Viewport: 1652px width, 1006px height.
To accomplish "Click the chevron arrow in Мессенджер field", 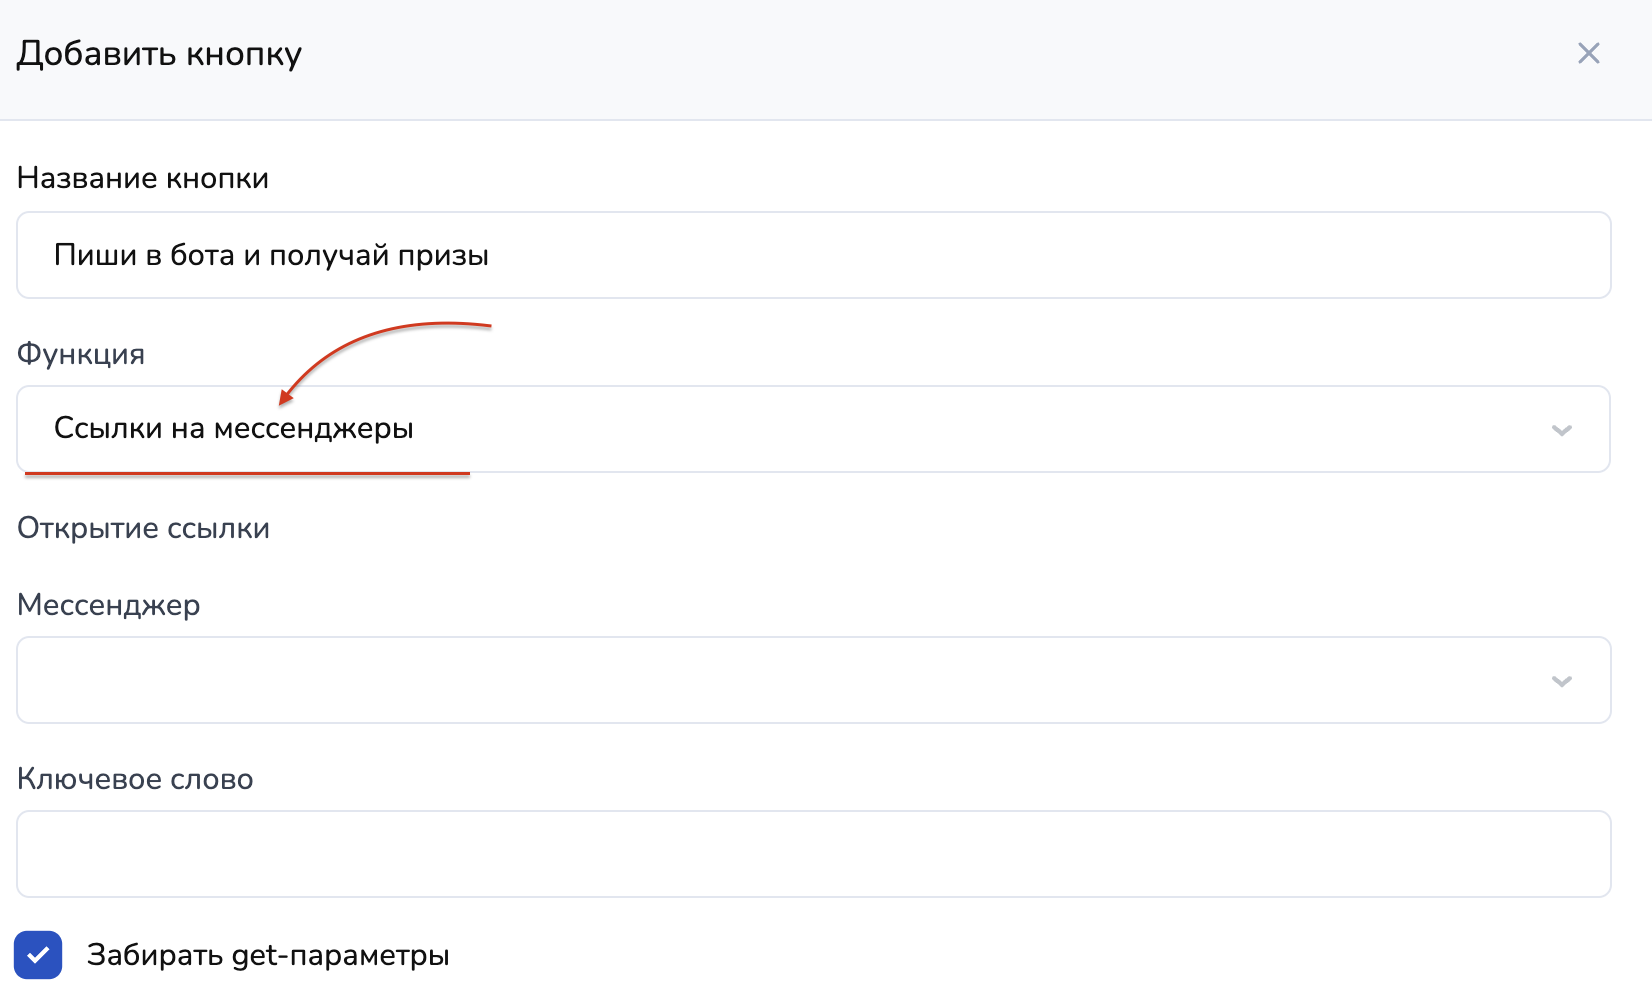I will point(1561,681).
